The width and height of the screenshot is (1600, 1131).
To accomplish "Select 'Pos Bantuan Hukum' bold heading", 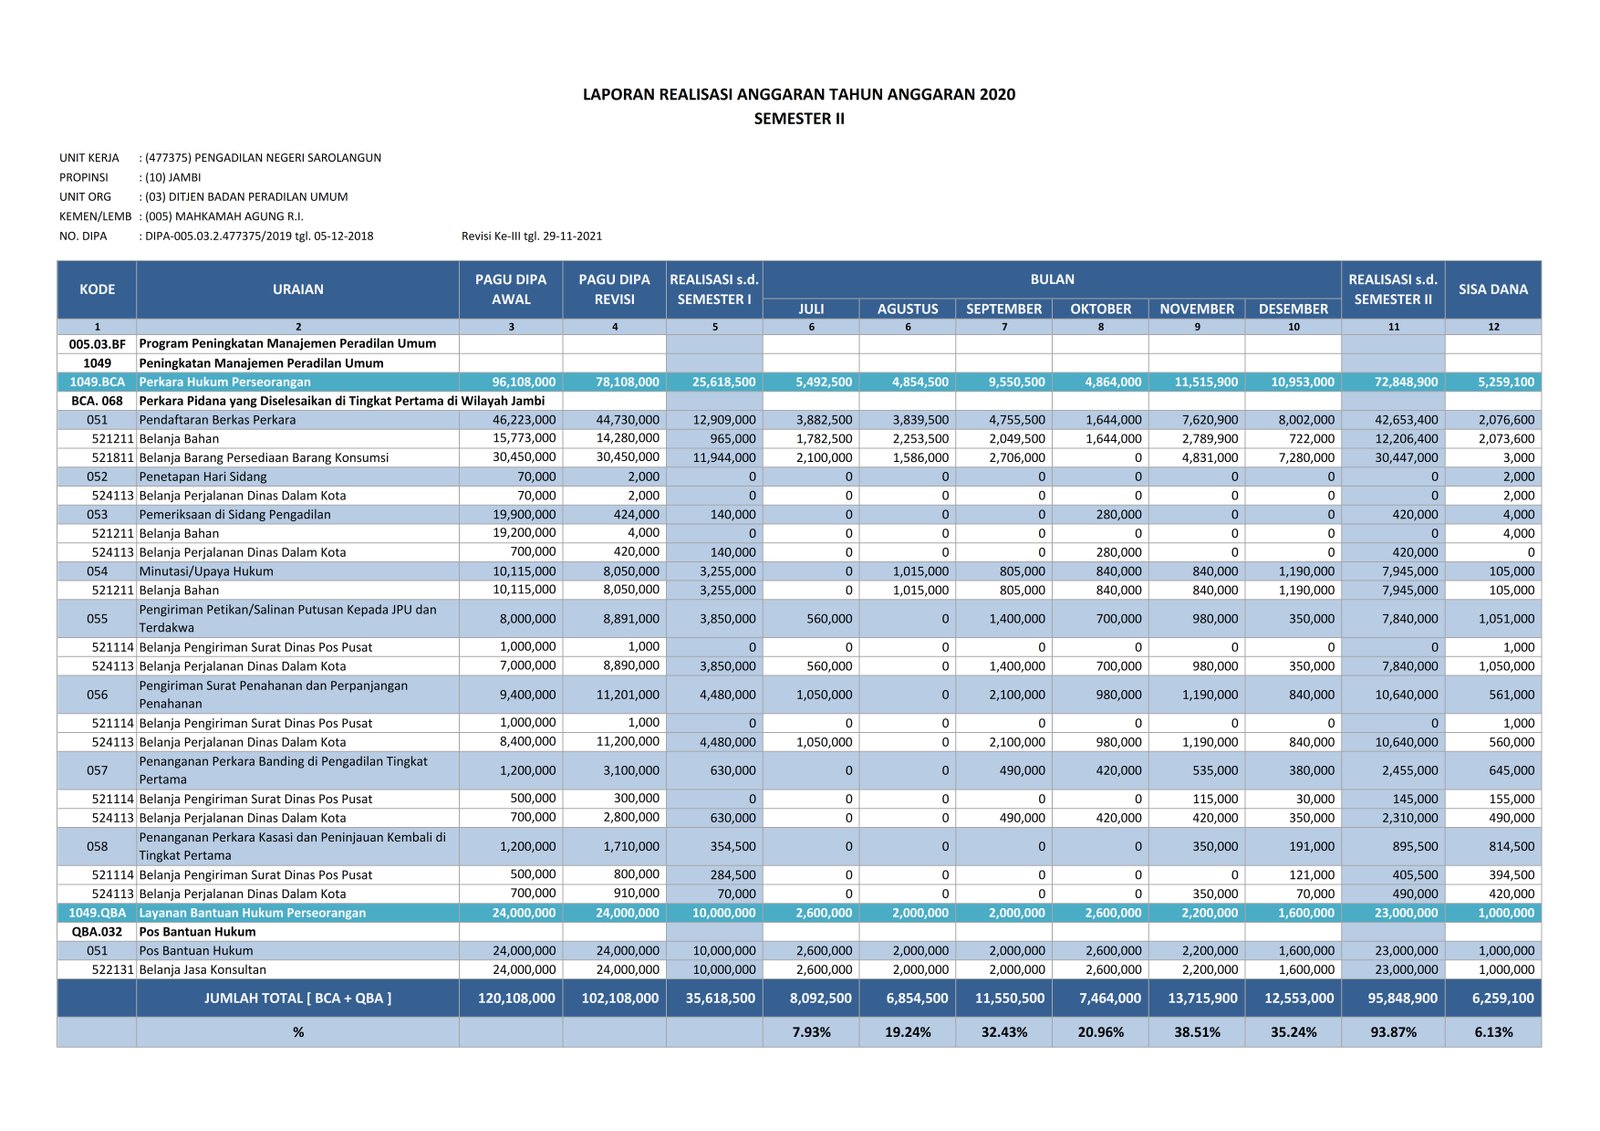I will coord(197,932).
